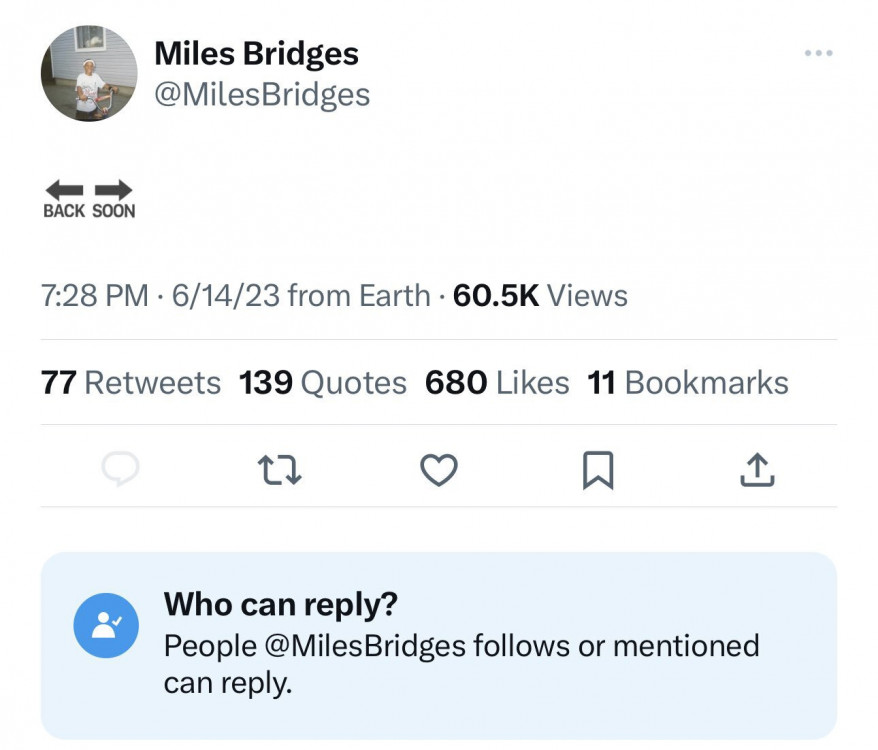Bookmark the tweet using the bookmark icon

(x=597, y=469)
